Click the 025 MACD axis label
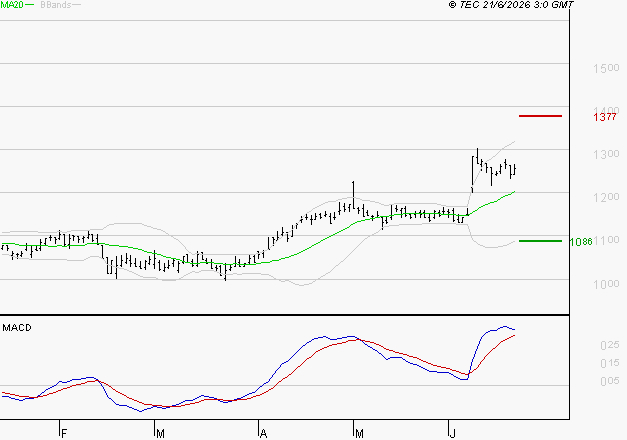 [x=609, y=345]
